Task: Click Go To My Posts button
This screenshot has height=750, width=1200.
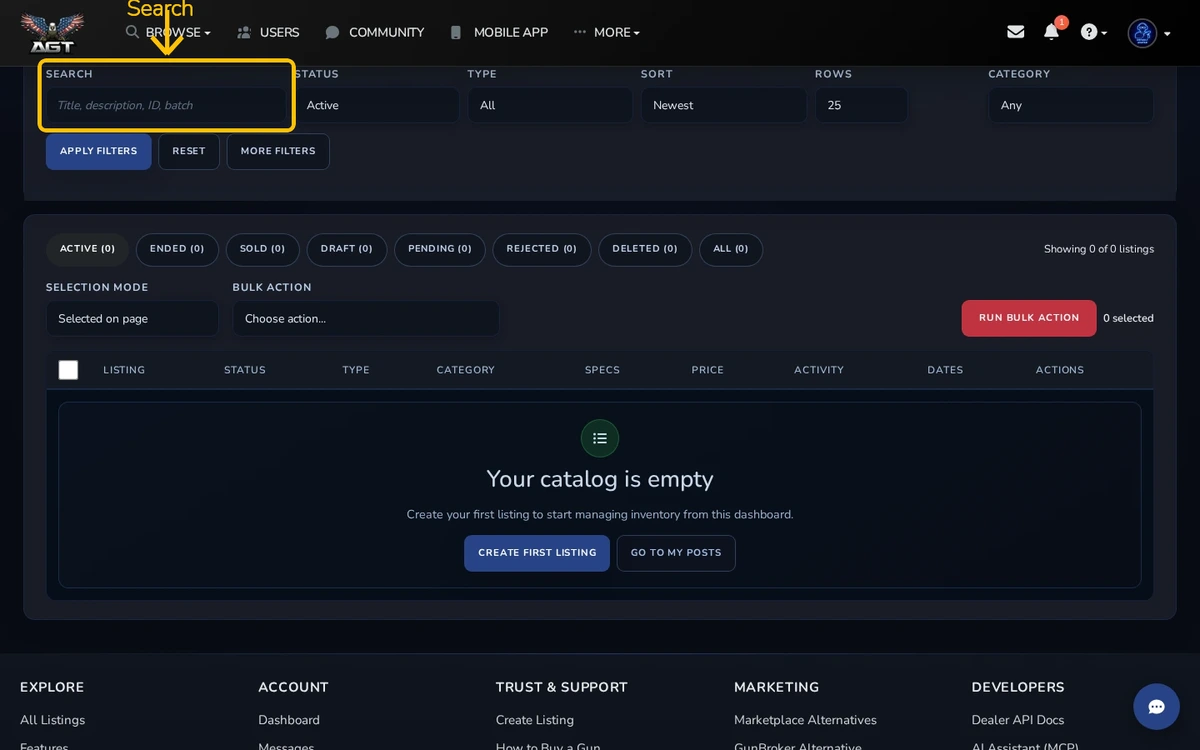Action: (x=676, y=553)
